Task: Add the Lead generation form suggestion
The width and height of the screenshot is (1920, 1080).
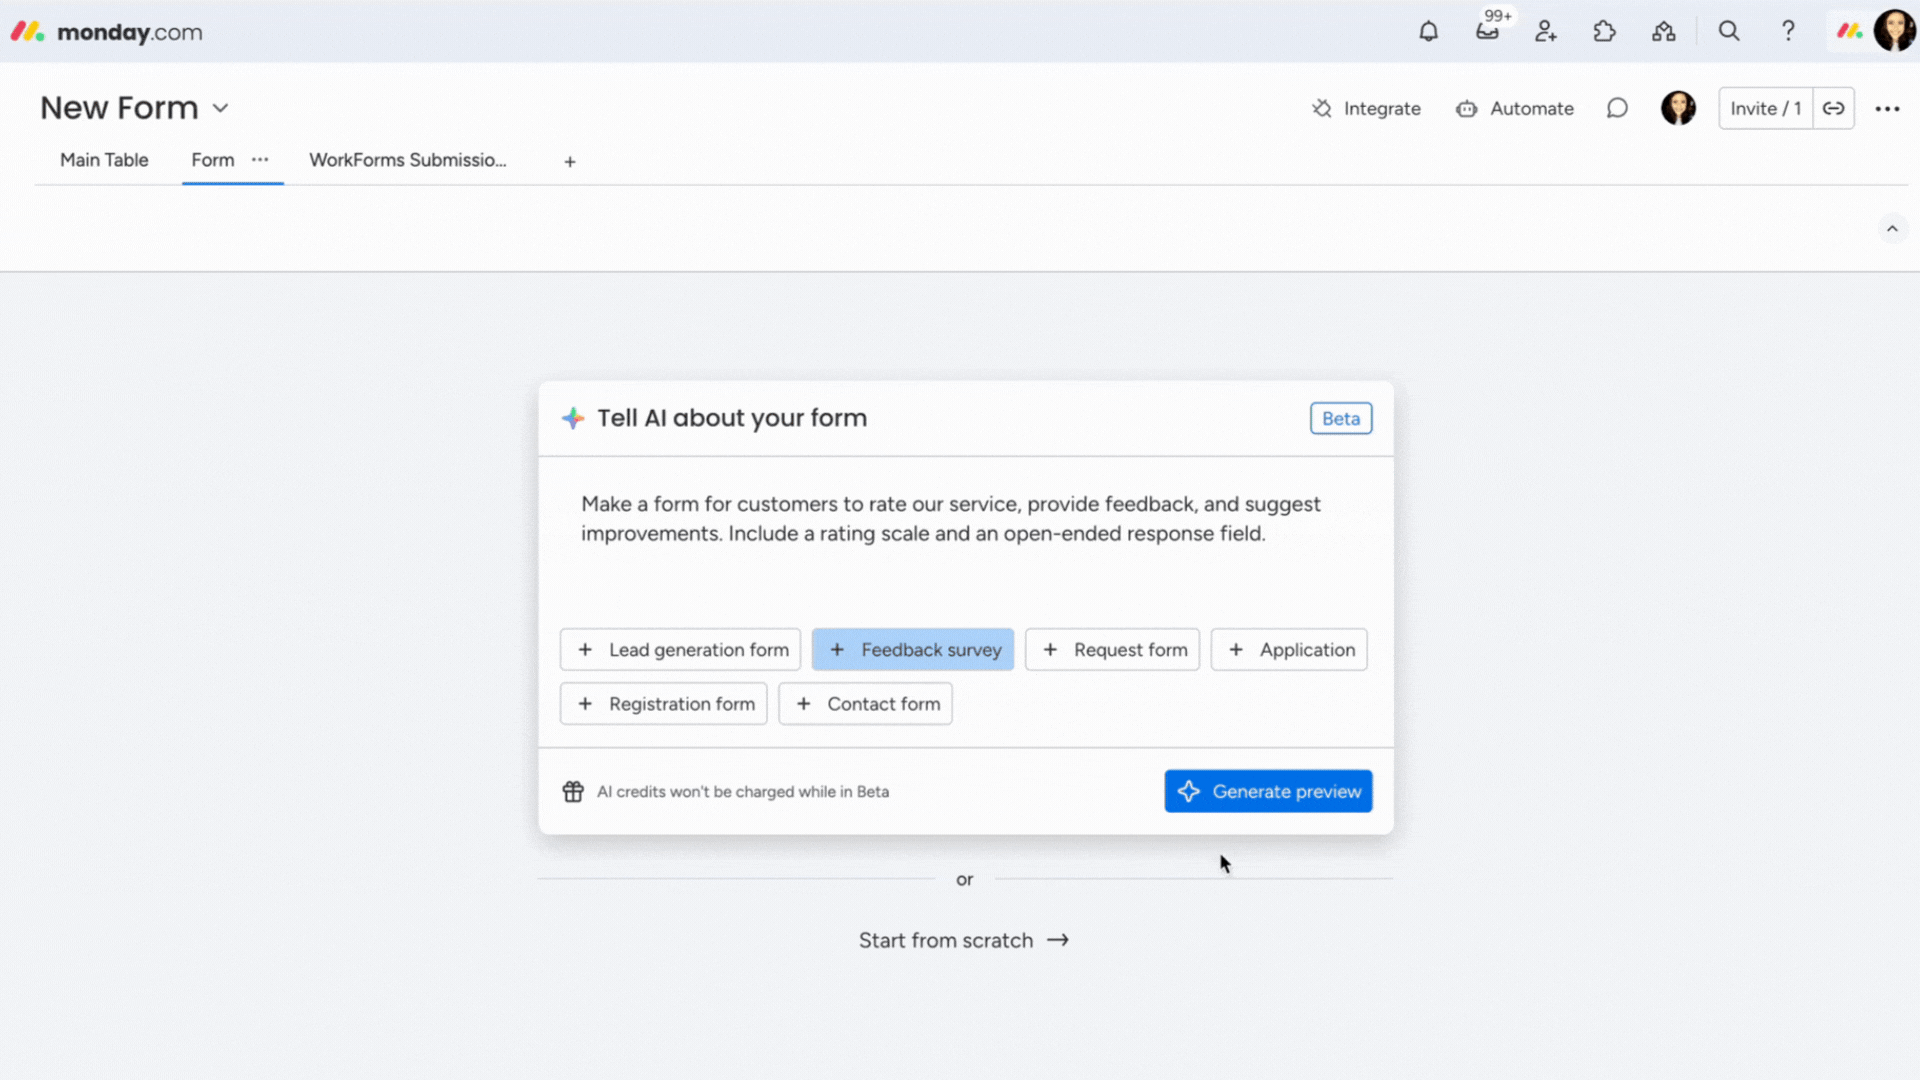Action: tap(680, 649)
